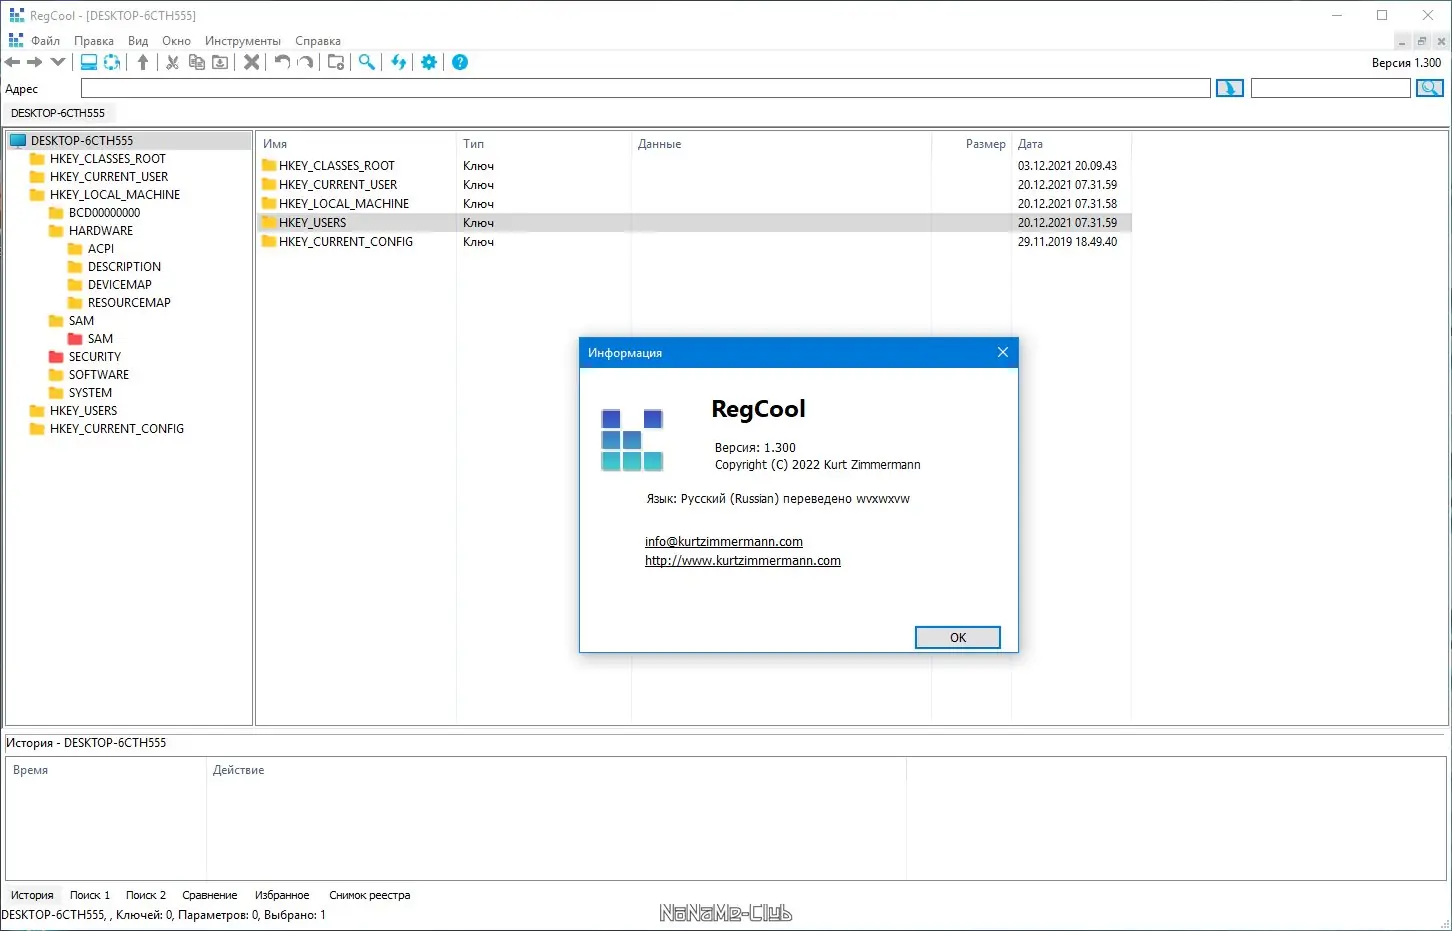1452x931 pixels.
Task: Click the red folder icon of SECURITY
Action: click(x=56, y=357)
